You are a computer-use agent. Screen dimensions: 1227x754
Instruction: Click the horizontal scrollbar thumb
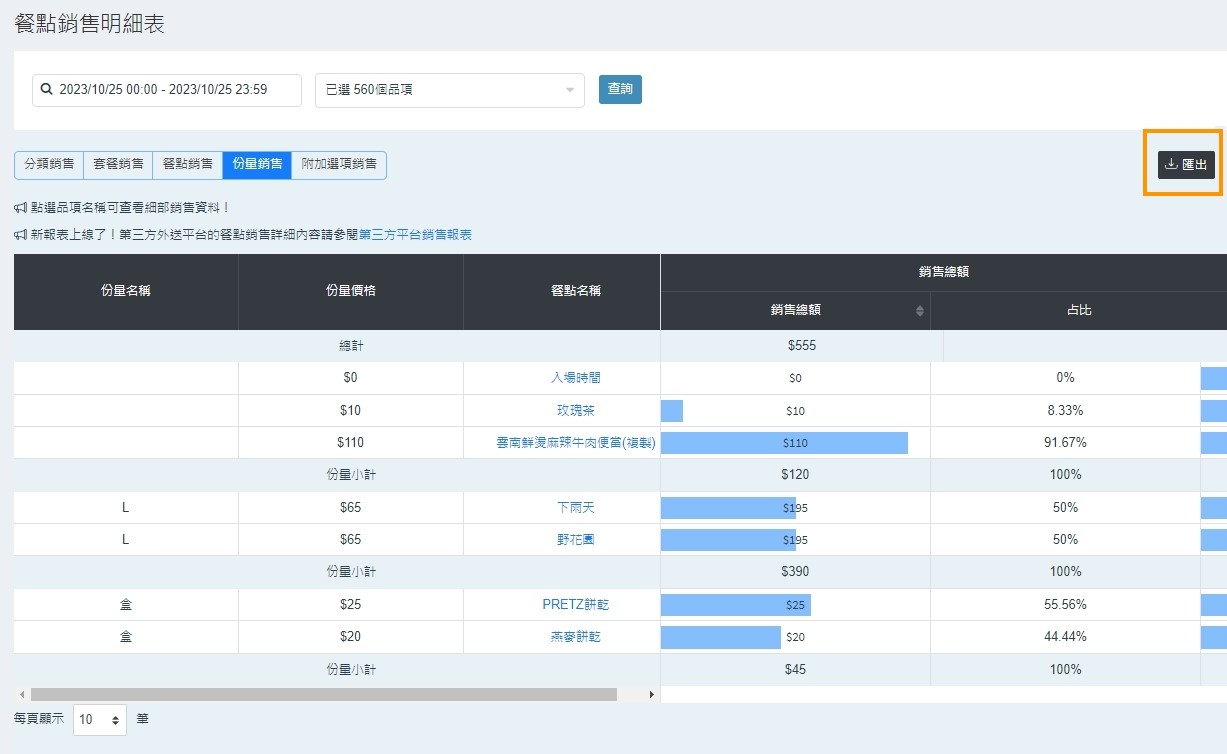(324, 694)
